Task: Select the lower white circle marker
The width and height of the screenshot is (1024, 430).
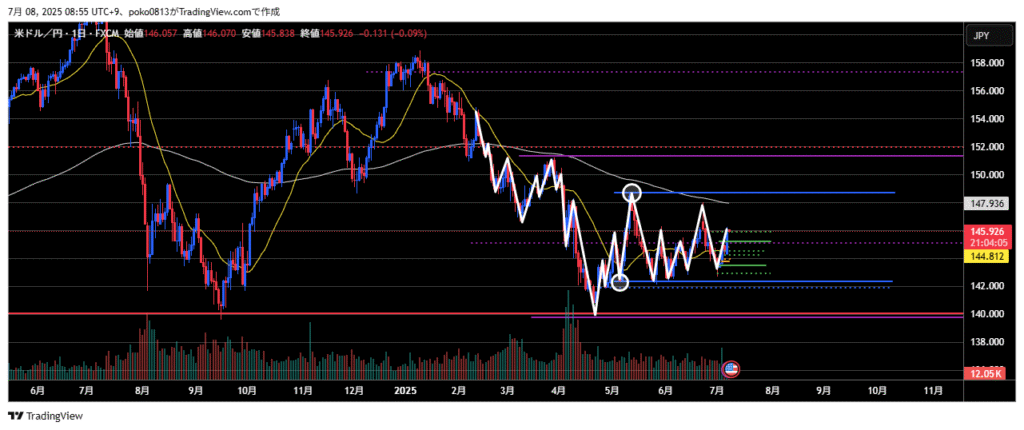Action: coord(619,283)
